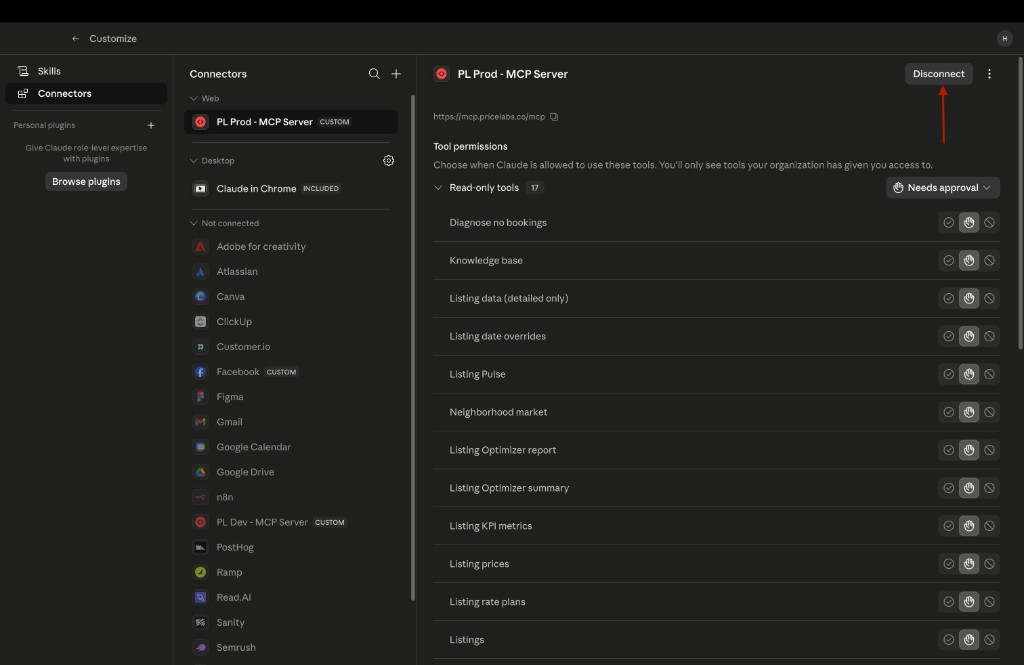Always allow Listing KPI metrics
The image size is (1024, 665).
pyautogui.click(x=948, y=526)
